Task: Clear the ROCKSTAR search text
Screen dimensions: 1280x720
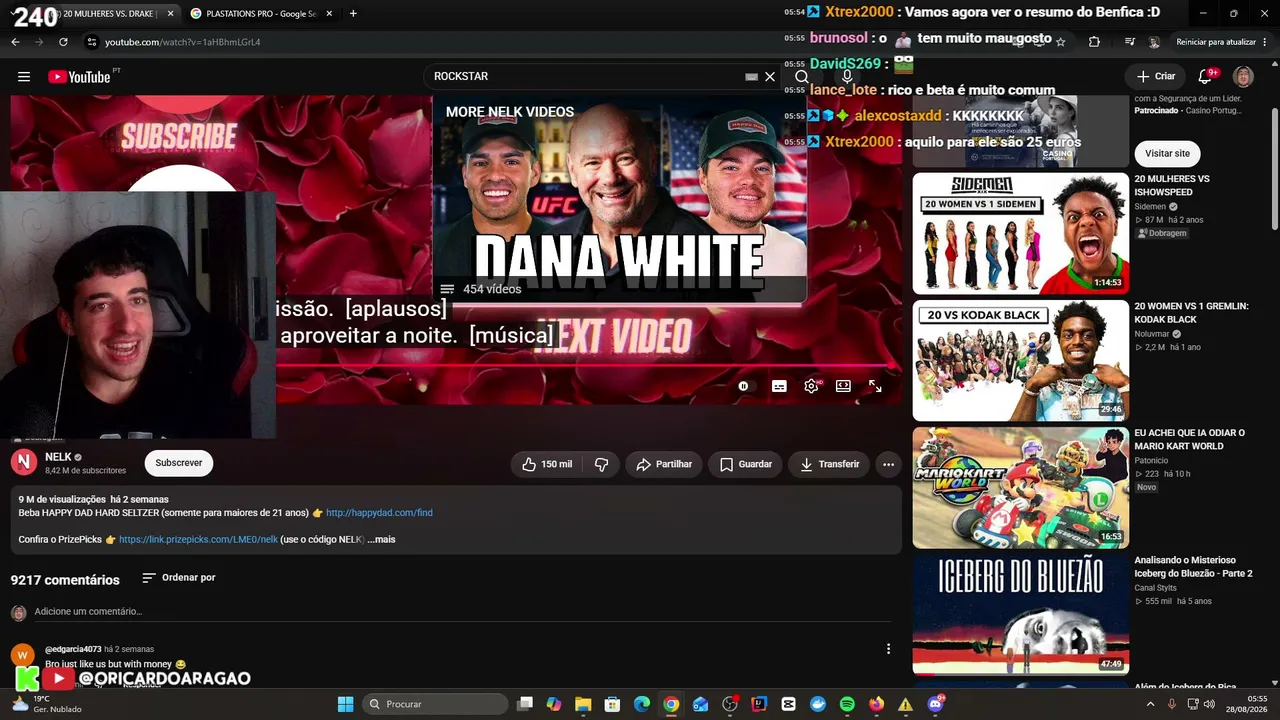Action: point(770,77)
